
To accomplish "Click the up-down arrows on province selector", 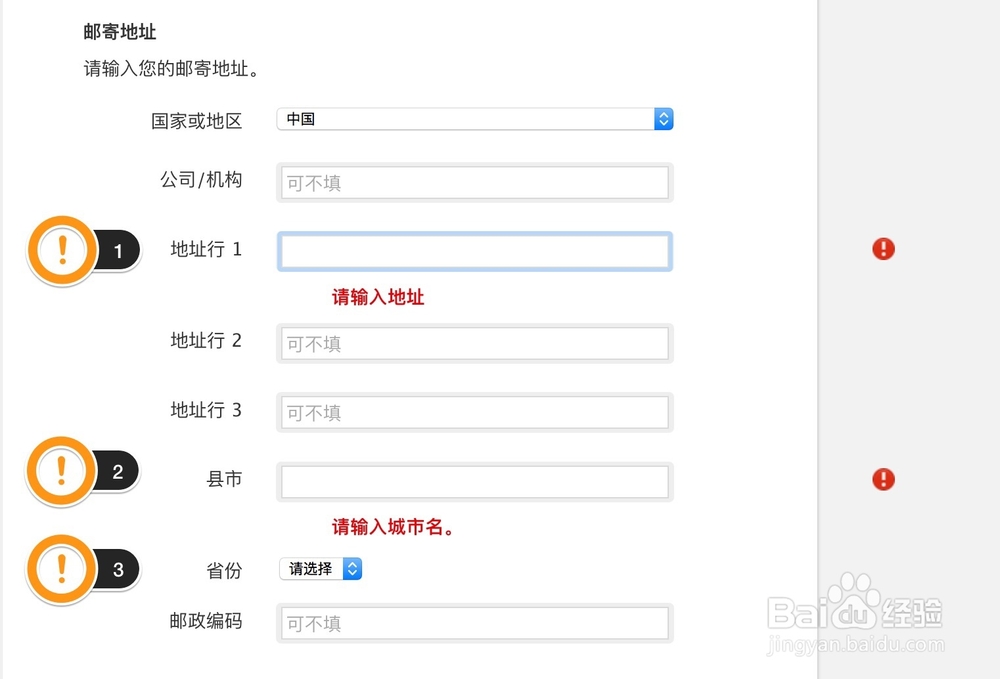I will (352, 568).
